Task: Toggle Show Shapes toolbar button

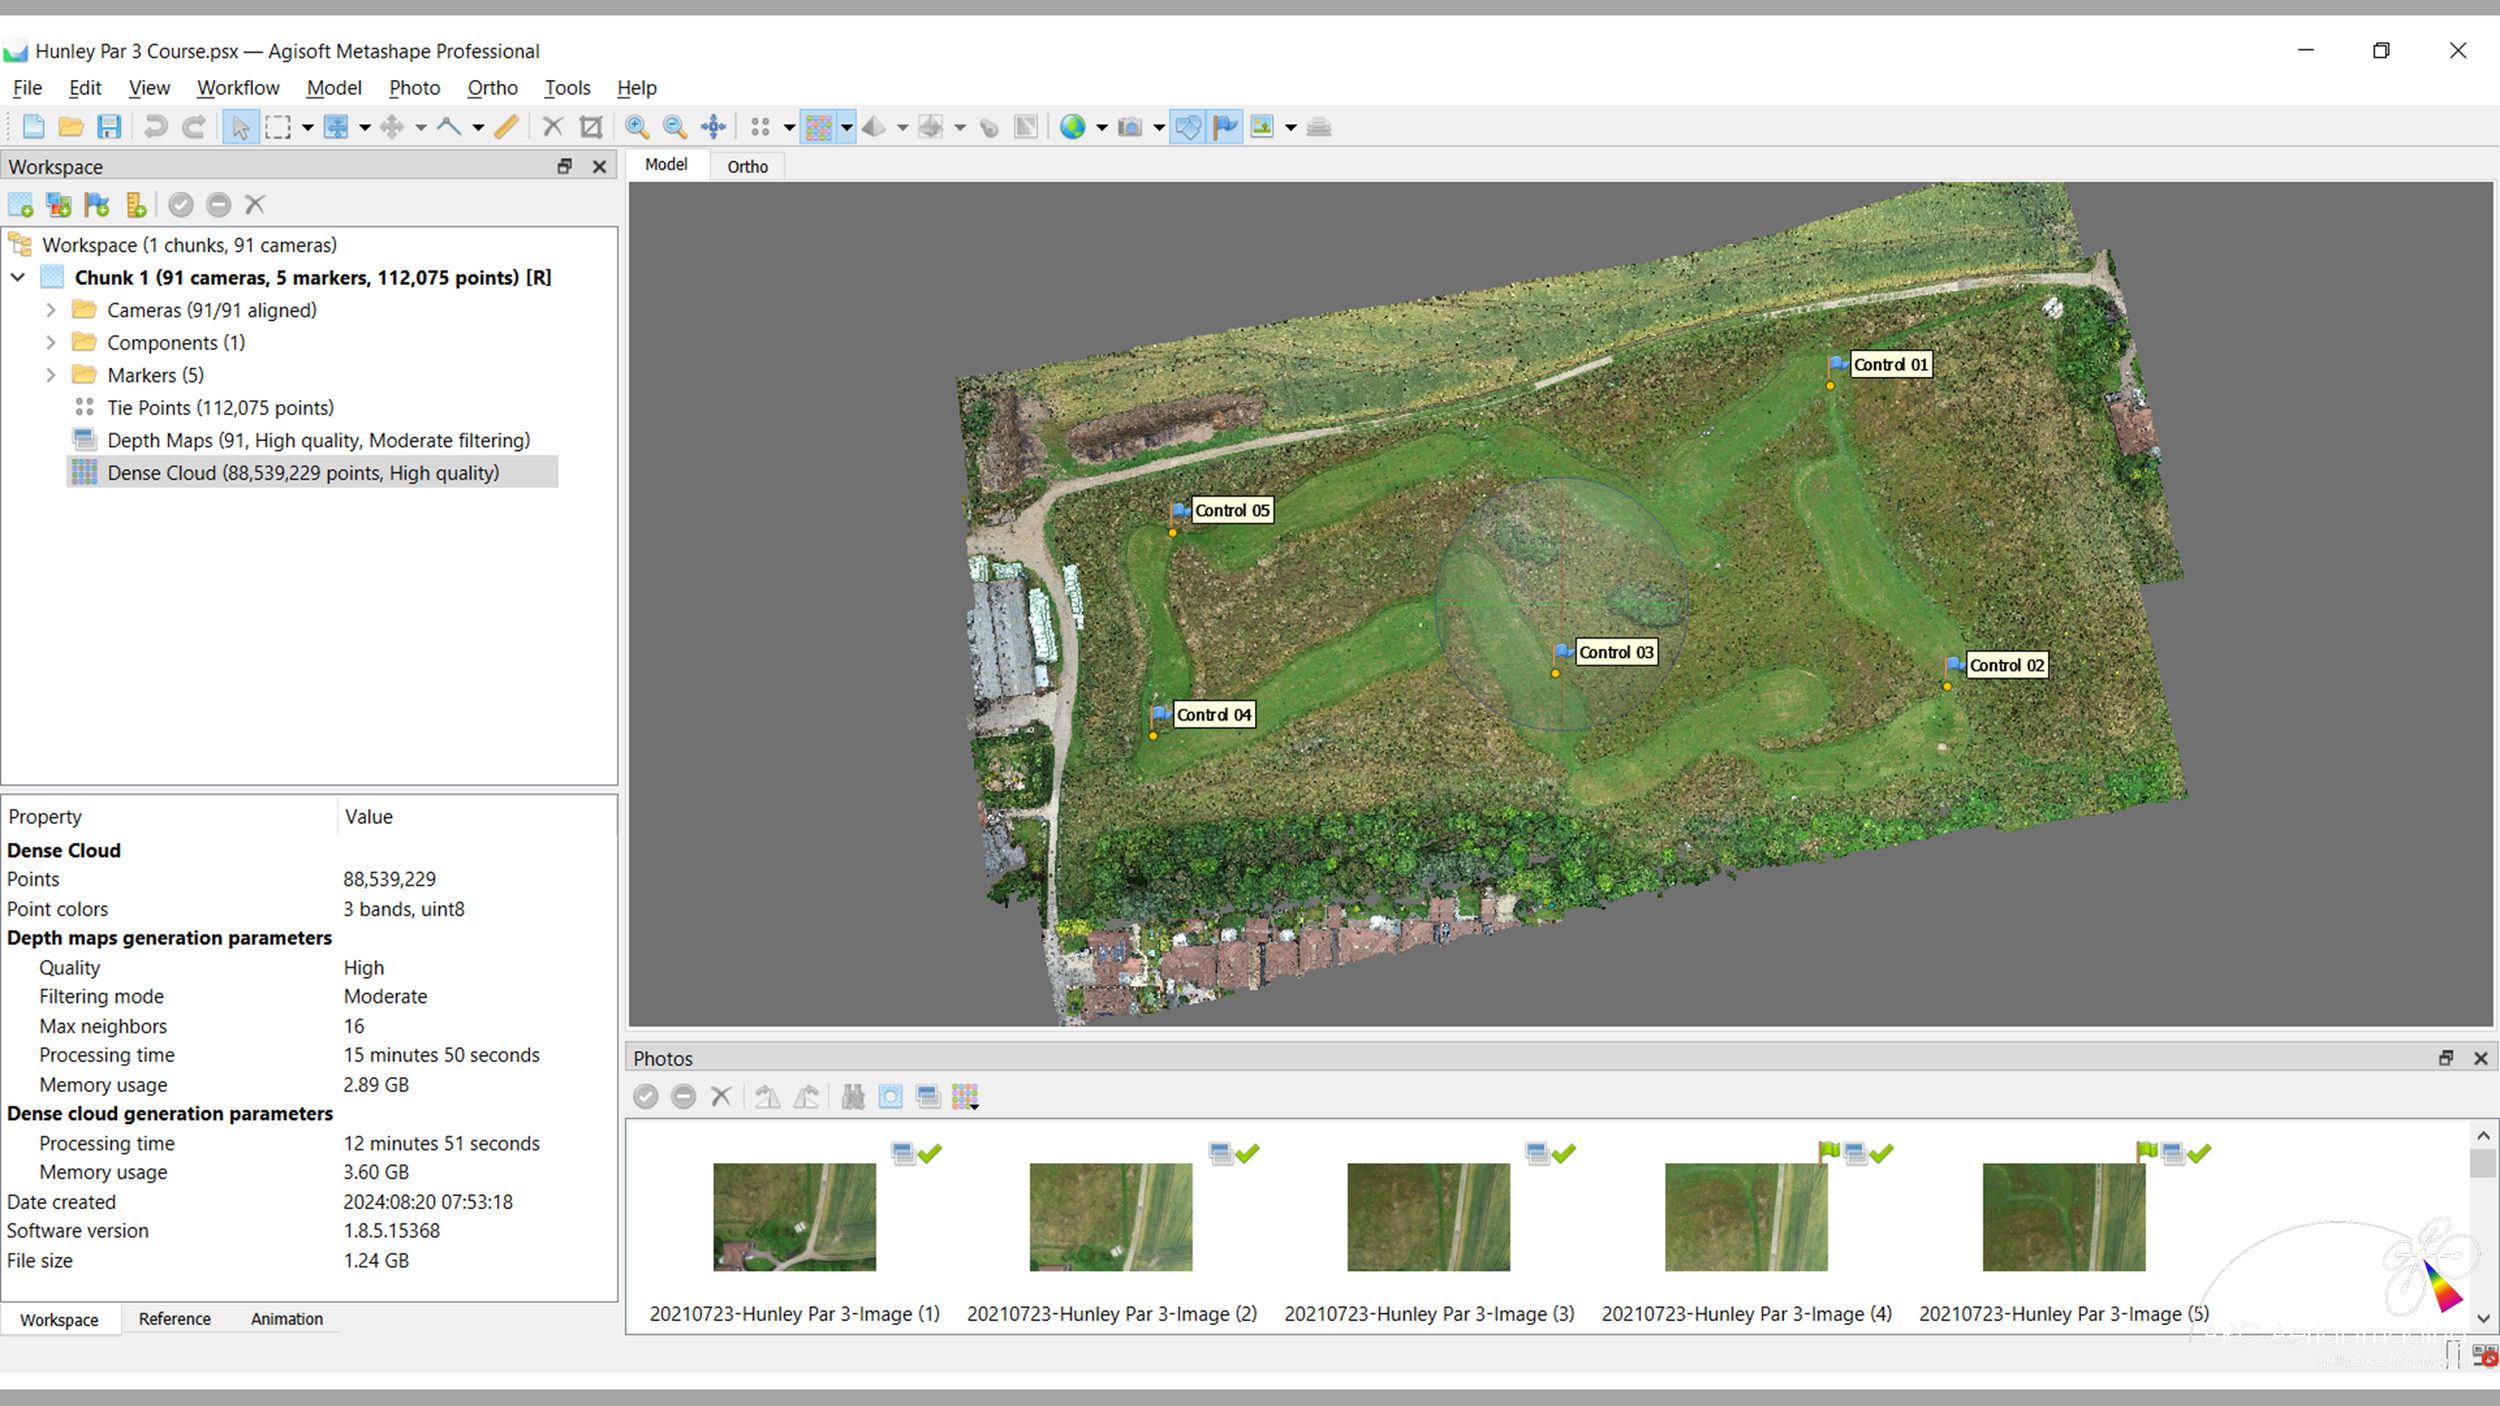Action: pyautogui.click(x=1187, y=127)
